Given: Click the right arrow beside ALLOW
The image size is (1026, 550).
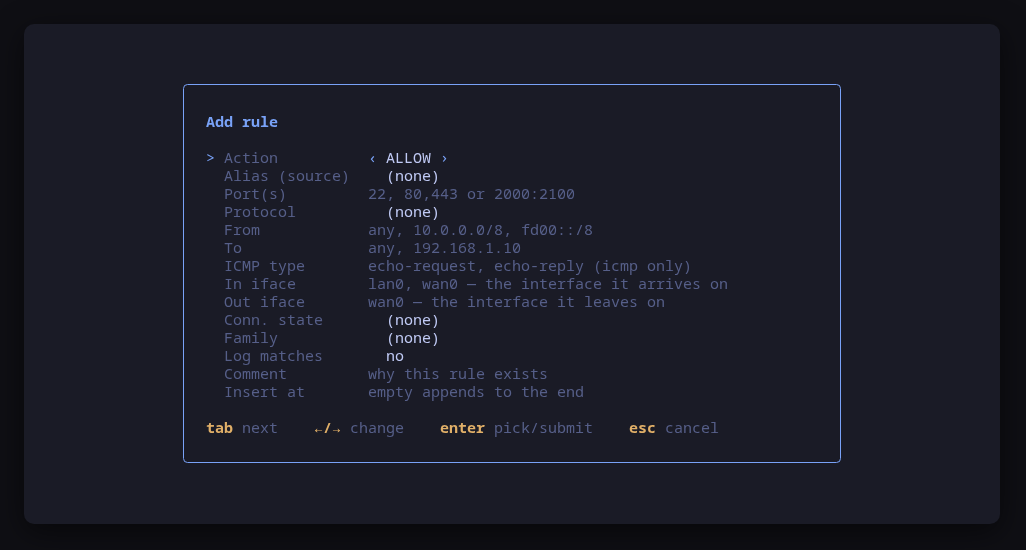Looking at the screenshot, I should [444, 158].
